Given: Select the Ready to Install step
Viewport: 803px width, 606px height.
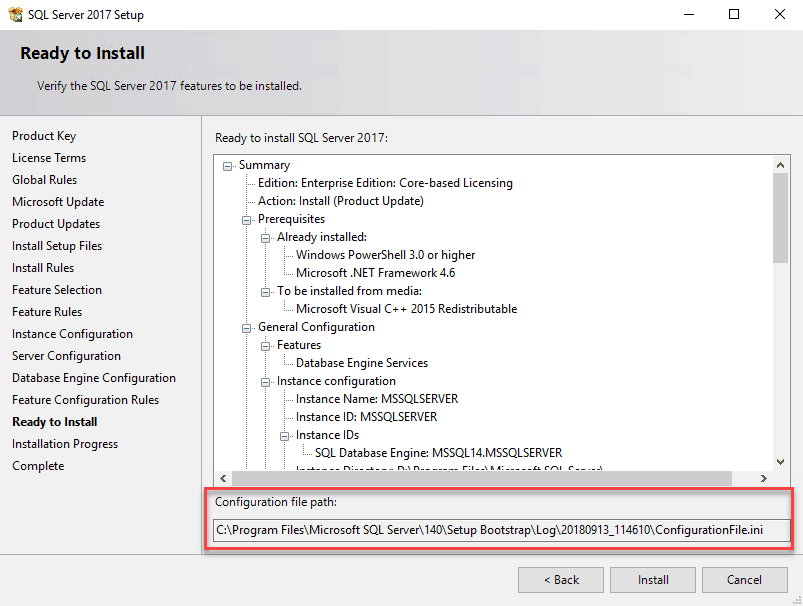Looking at the screenshot, I should coord(55,422).
